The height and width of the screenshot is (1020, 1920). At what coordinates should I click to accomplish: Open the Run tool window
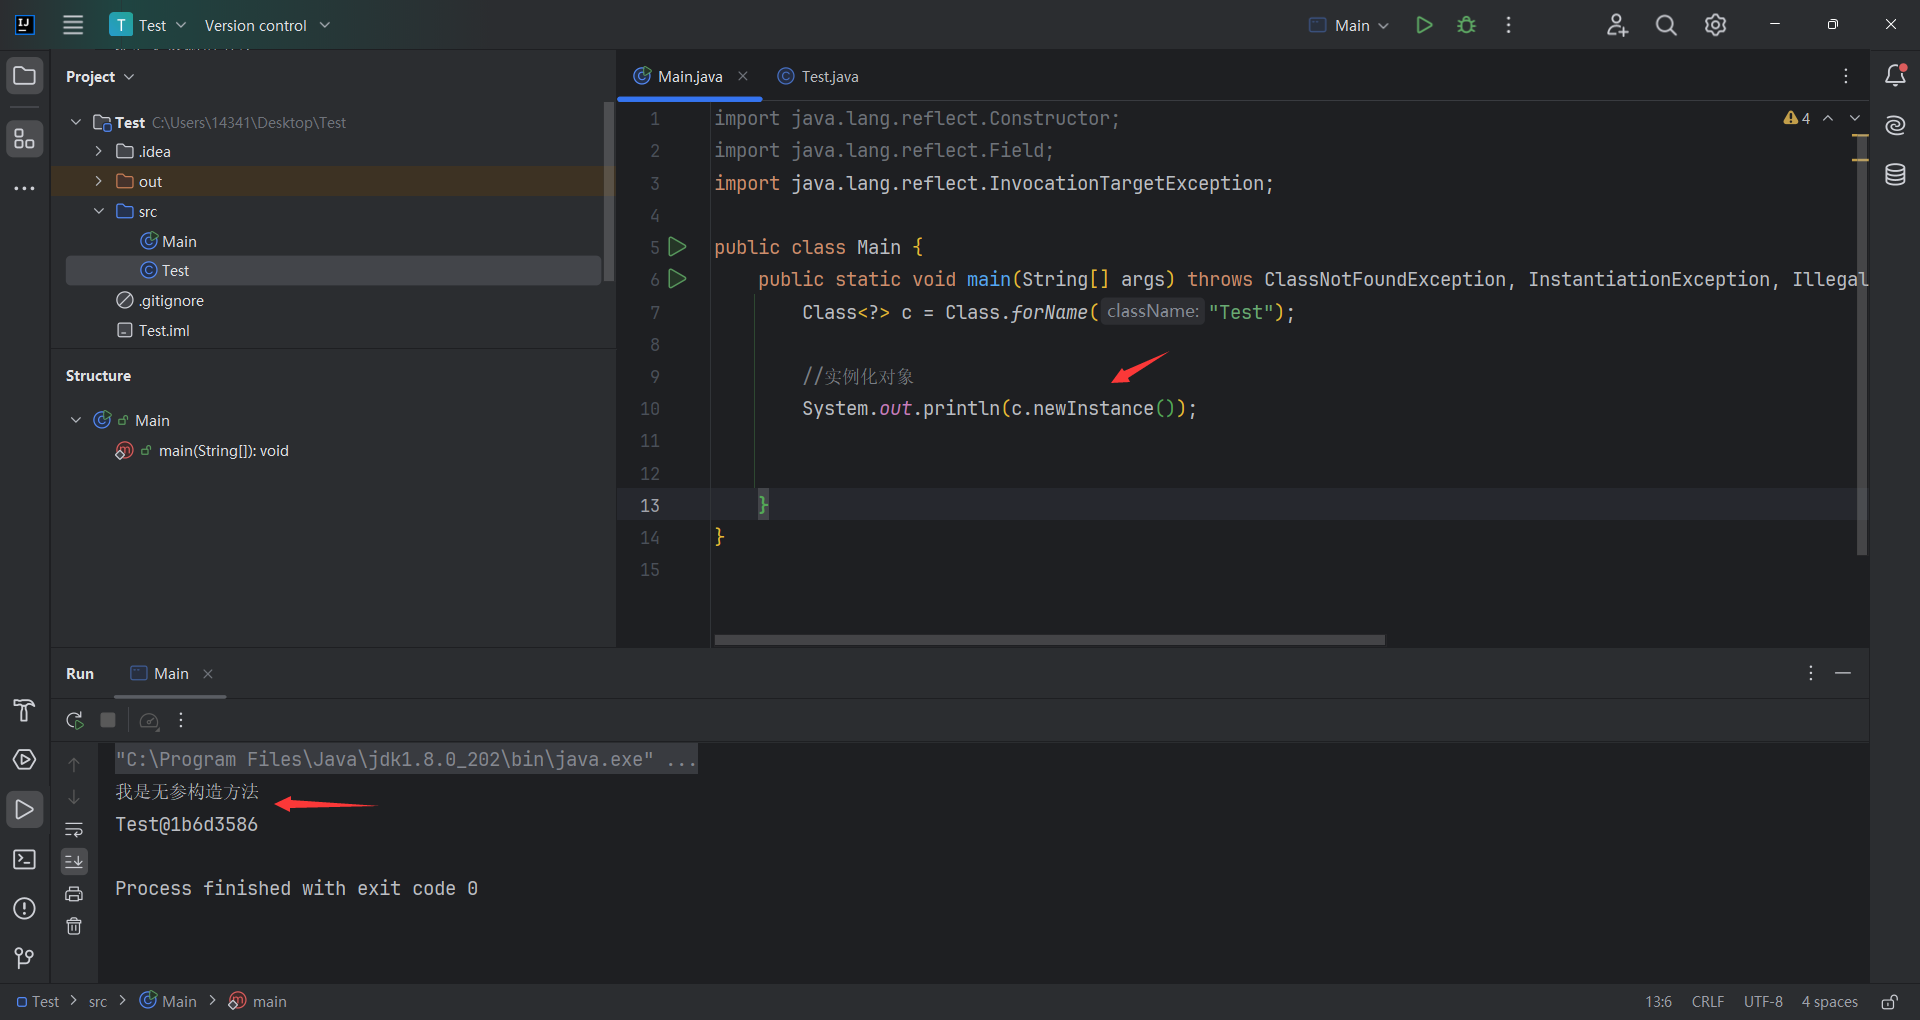[x=25, y=809]
